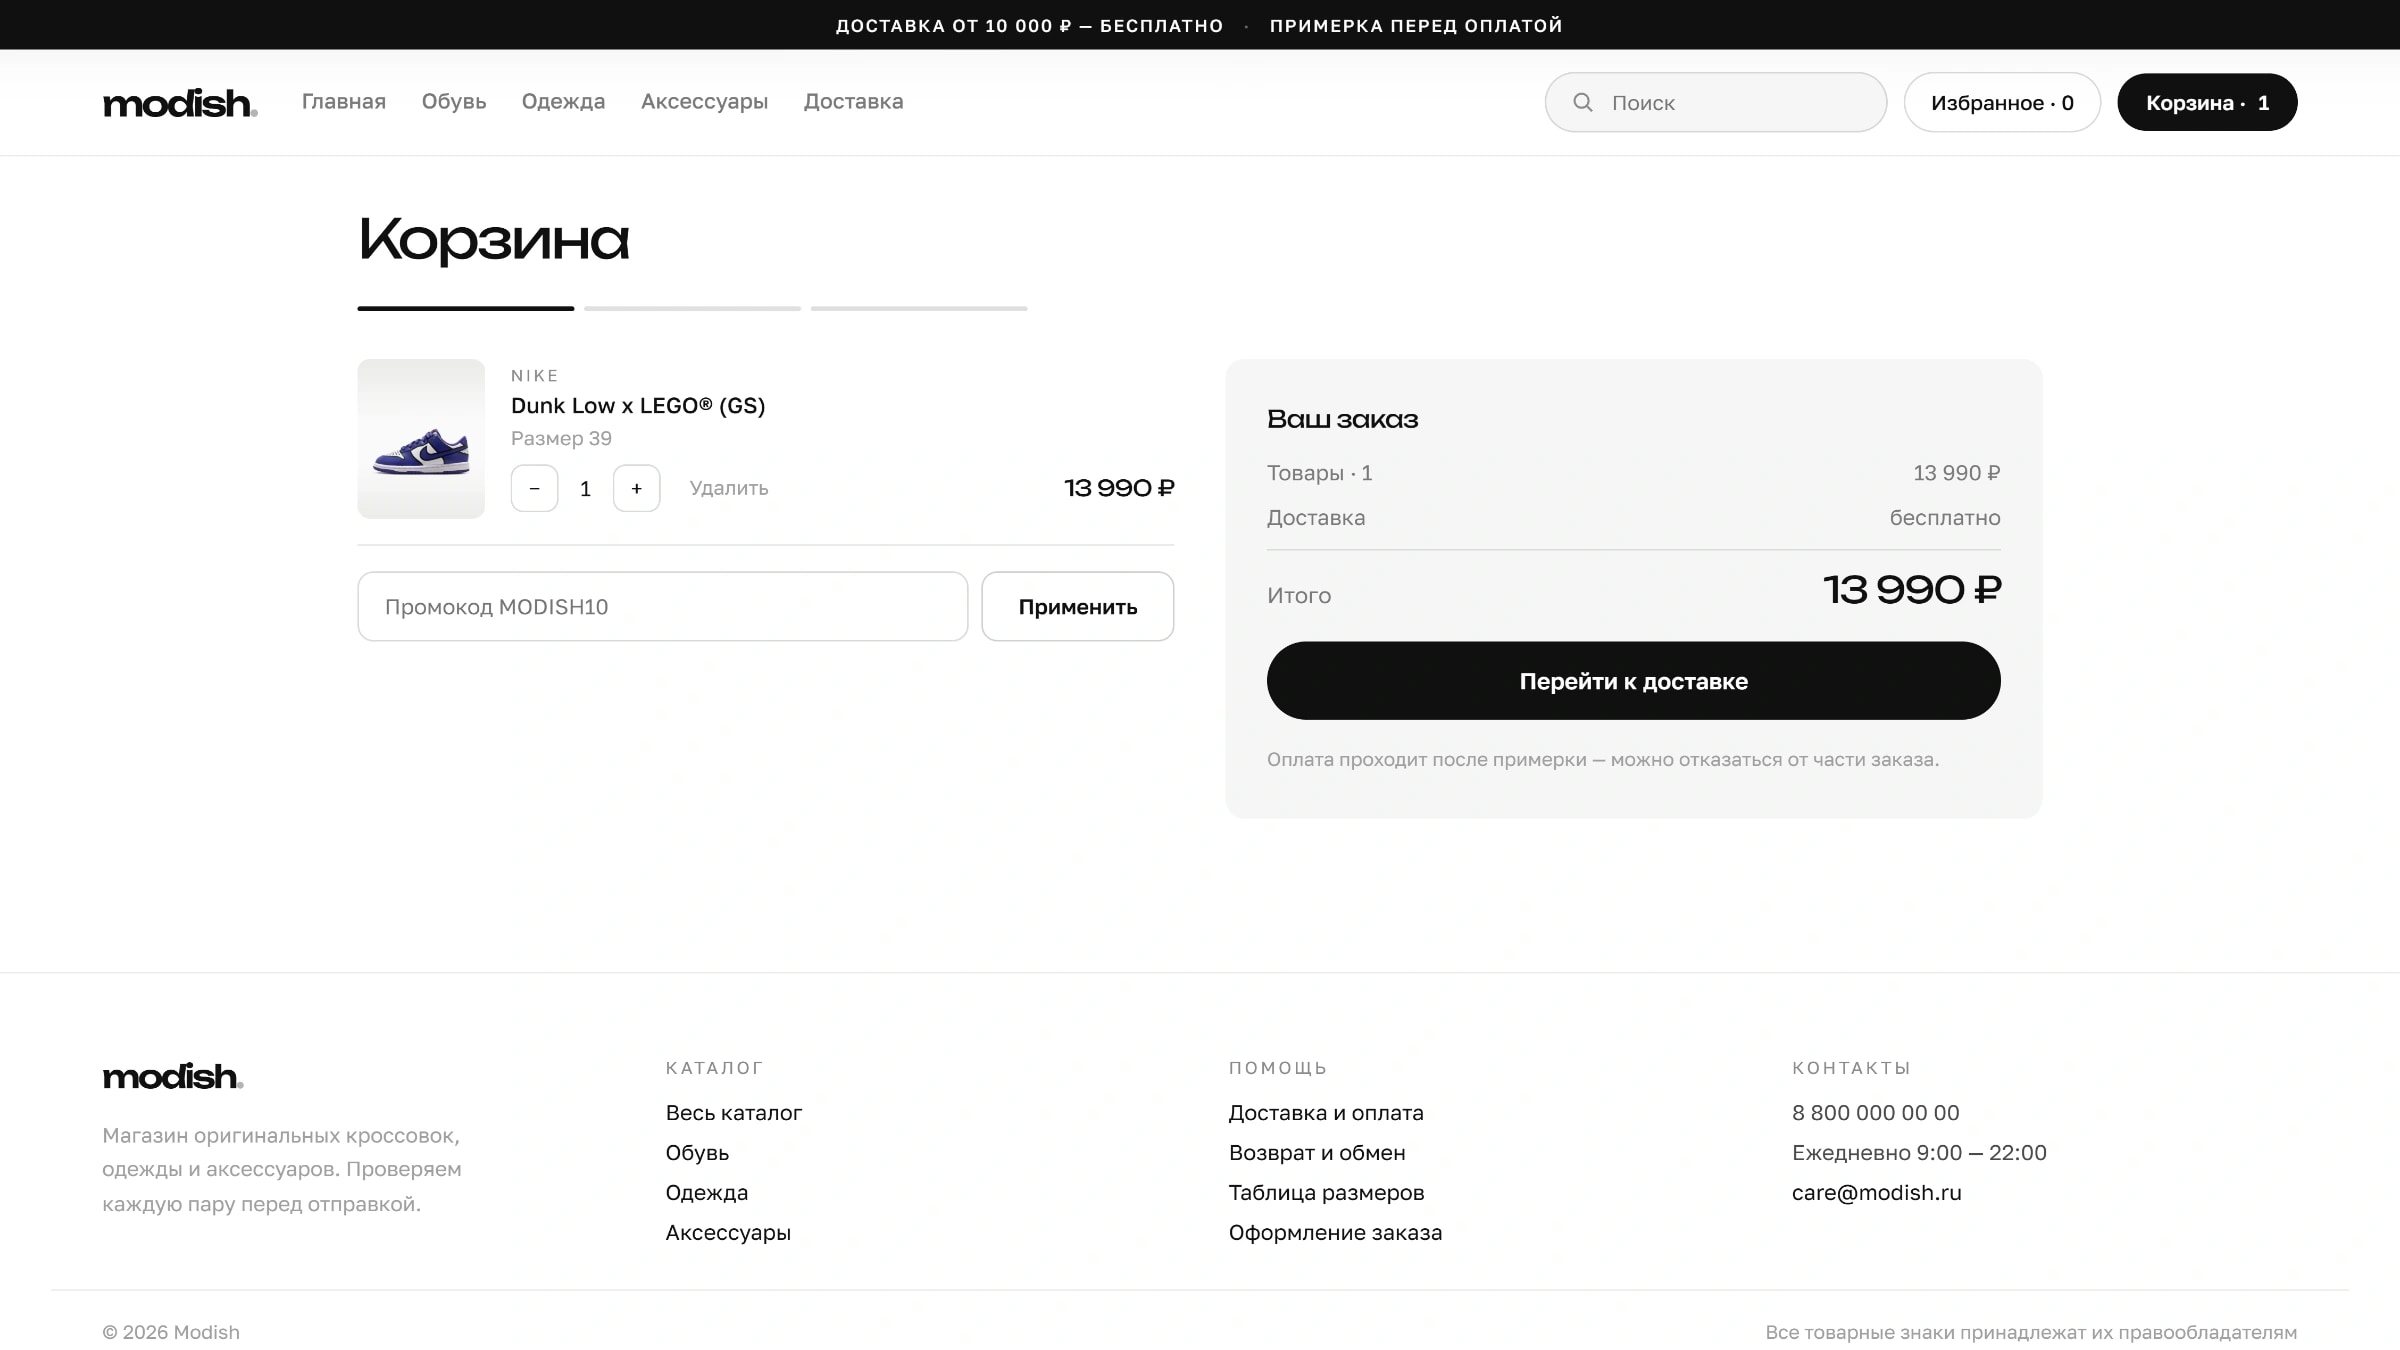The height and width of the screenshot is (1350, 2400).
Task: Click the care@modish.ru email link
Action: (x=1877, y=1193)
